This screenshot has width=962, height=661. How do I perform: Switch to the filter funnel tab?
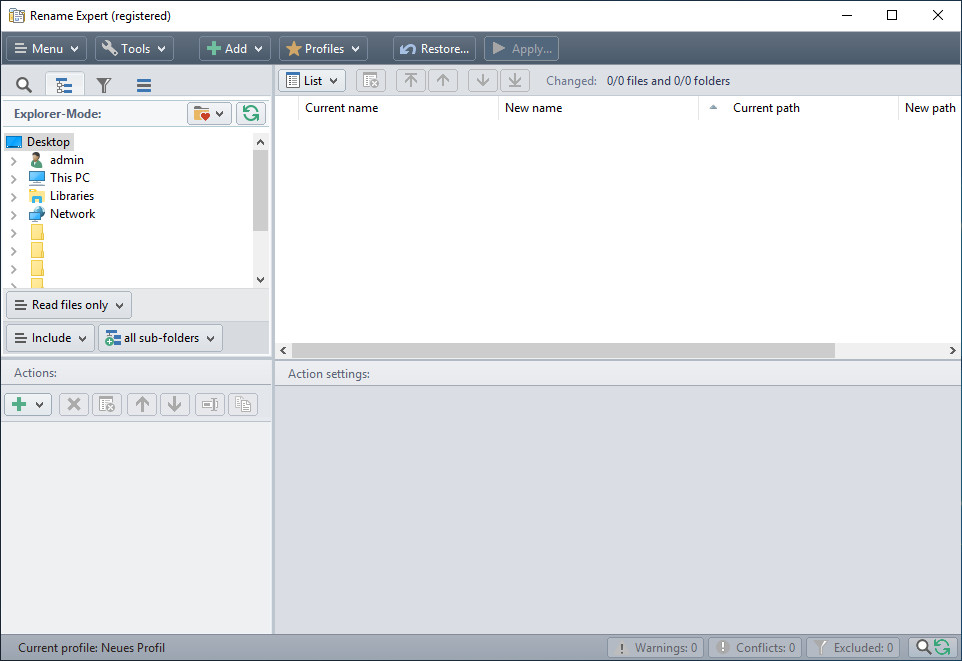(104, 85)
